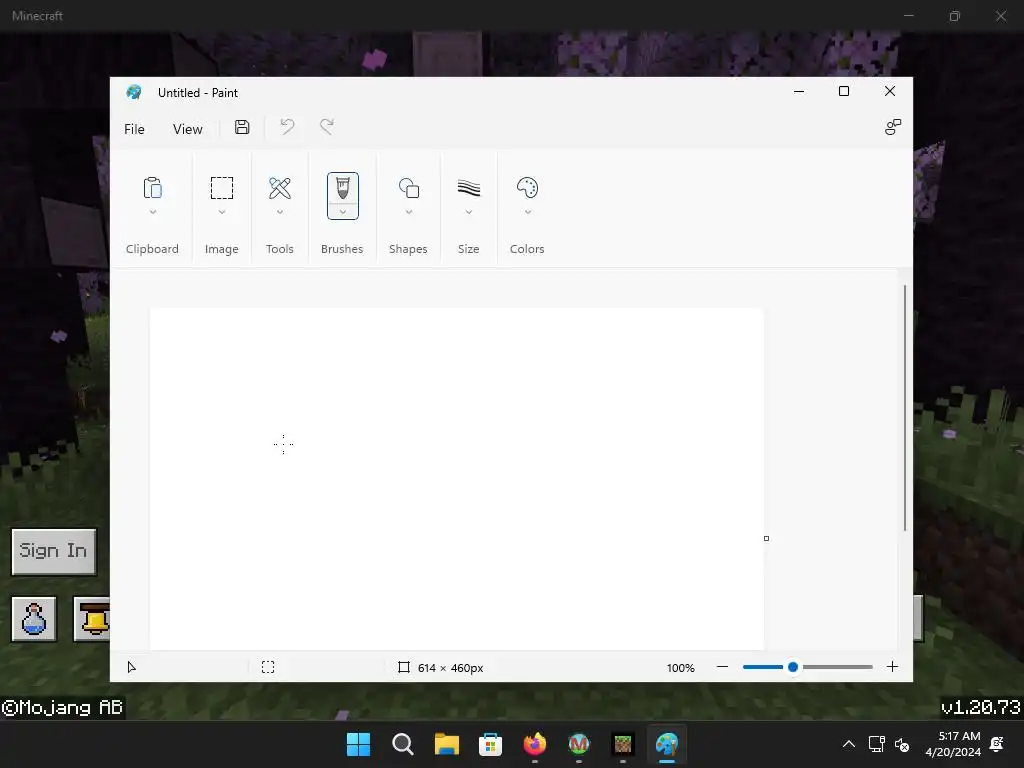Open File Explorer from taskbar
Screen dimensions: 1024x768
coord(447,744)
